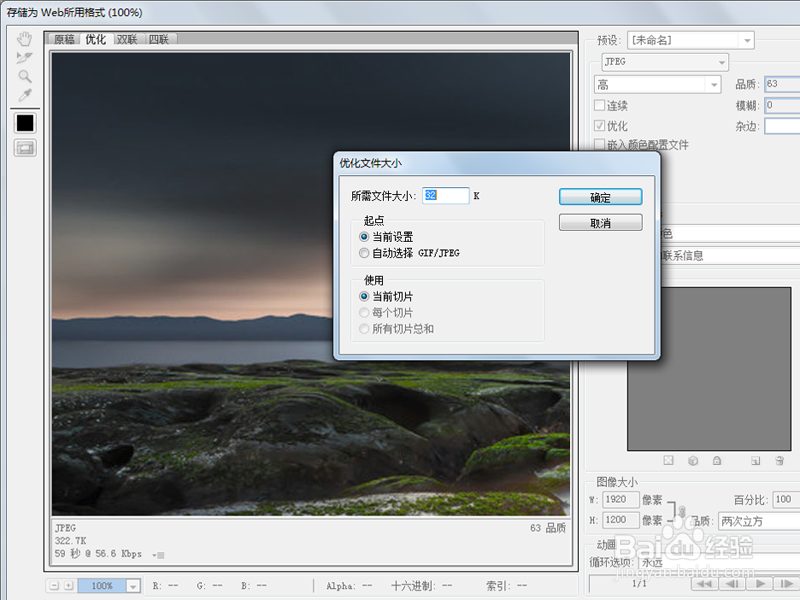Click the black eyedropper color swatch

point(25,123)
